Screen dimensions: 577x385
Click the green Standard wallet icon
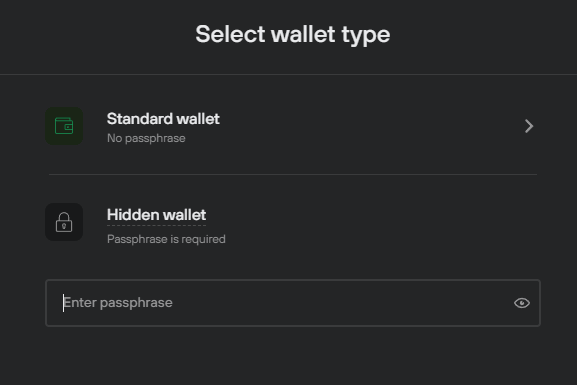click(64, 126)
